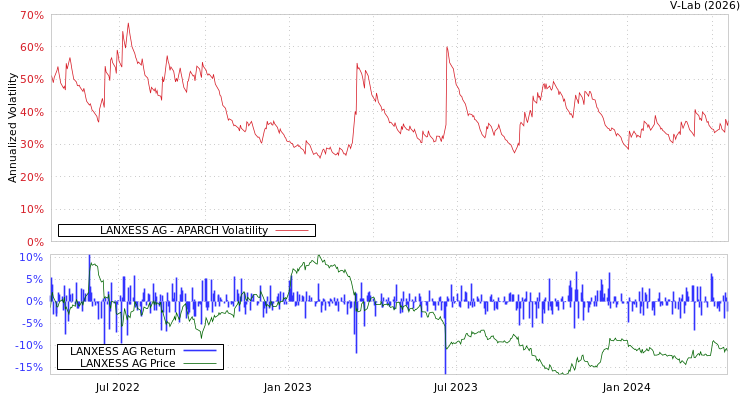Click the 20% label on volatility axis
The height and width of the screenshot is (400, 750).
click(31, 178)
